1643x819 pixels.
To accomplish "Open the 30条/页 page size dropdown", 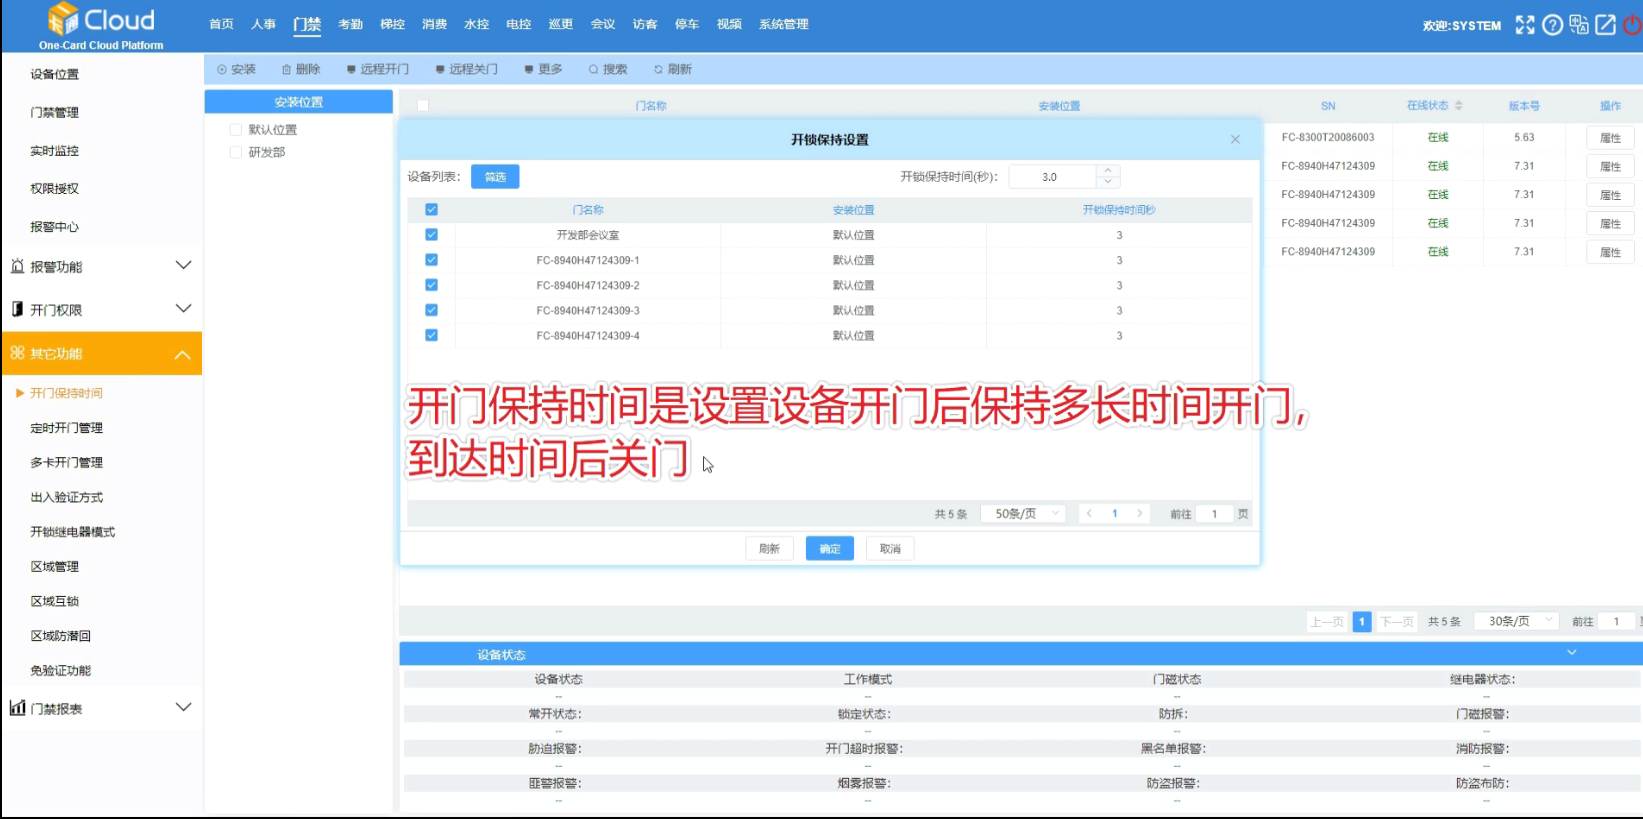I will 1517,621.
